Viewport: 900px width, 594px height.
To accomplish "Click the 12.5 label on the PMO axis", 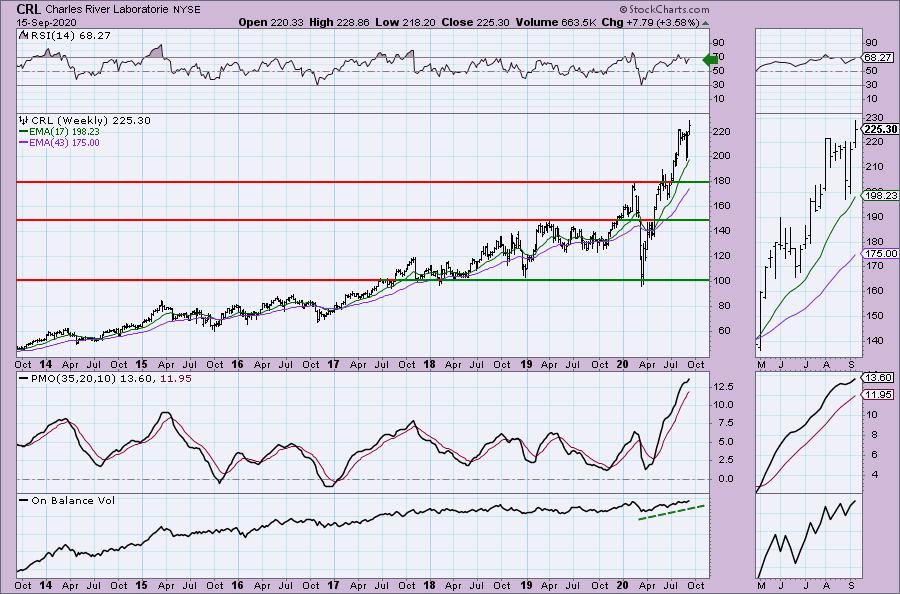I will pyautogui.click(x=723, y=387).
